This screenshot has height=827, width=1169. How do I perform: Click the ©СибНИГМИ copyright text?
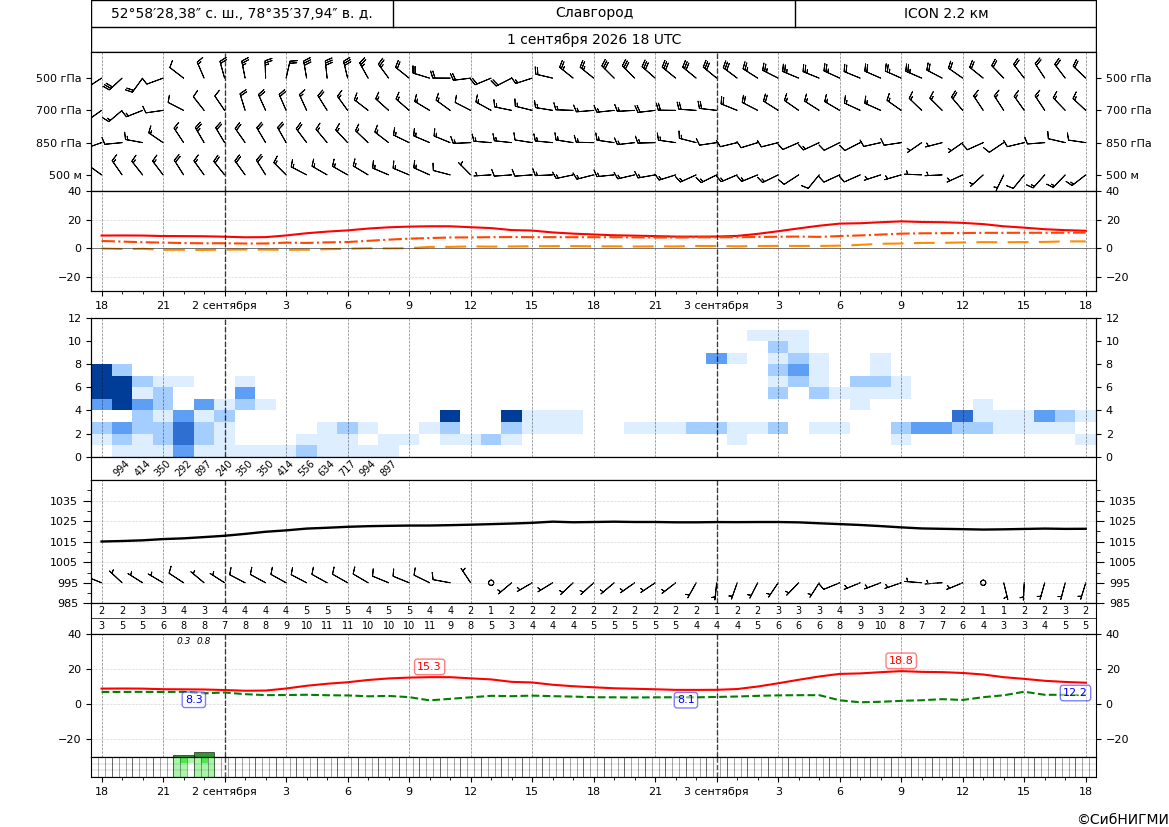point(1123,819)
